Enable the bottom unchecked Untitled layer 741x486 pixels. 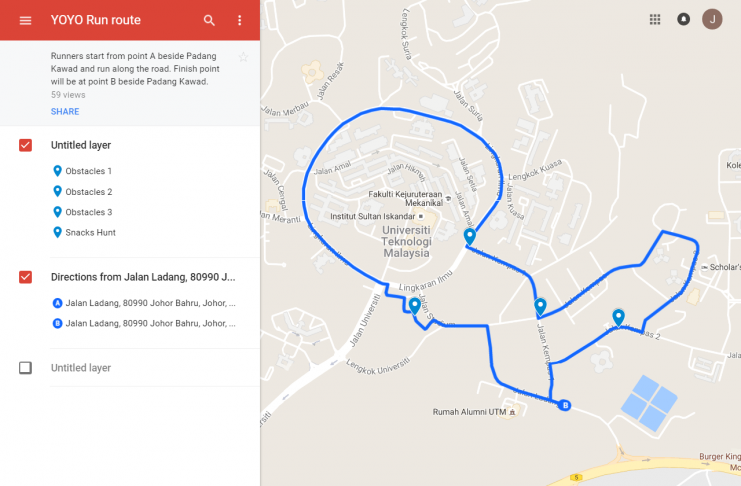[26, 368]
